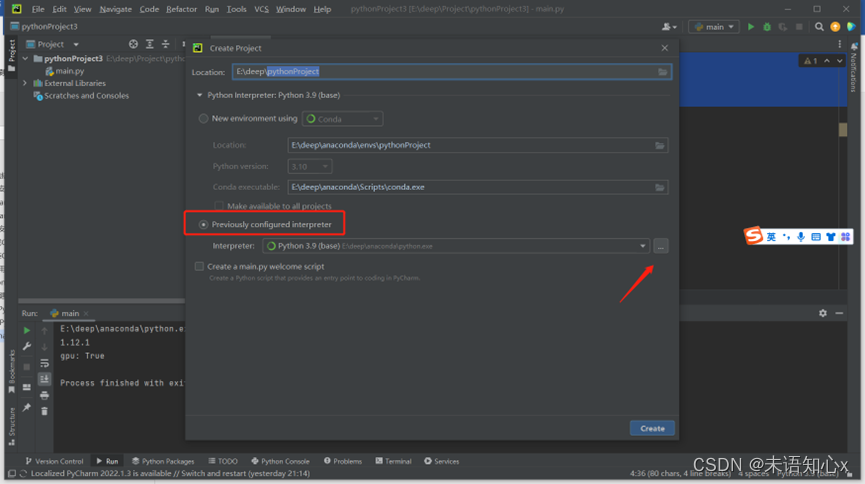The image size is (865, 484).
Task: Toggle soft-wrap in the Run output
Action: [45, 363]
